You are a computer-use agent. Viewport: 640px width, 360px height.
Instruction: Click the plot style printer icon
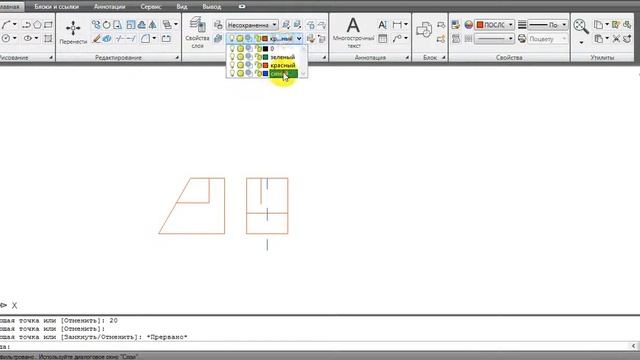(522, 39)
